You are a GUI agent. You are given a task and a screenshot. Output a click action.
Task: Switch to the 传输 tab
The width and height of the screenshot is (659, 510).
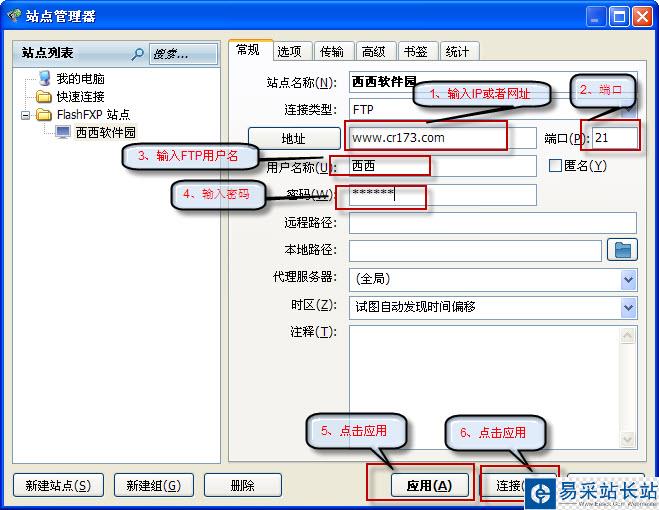click(x=332, y=51)
